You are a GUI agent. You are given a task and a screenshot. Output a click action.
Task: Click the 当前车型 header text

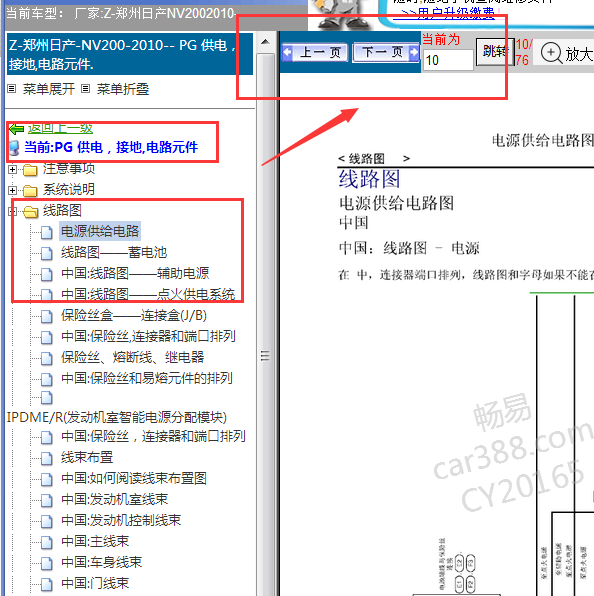click(x=121, y=14)
